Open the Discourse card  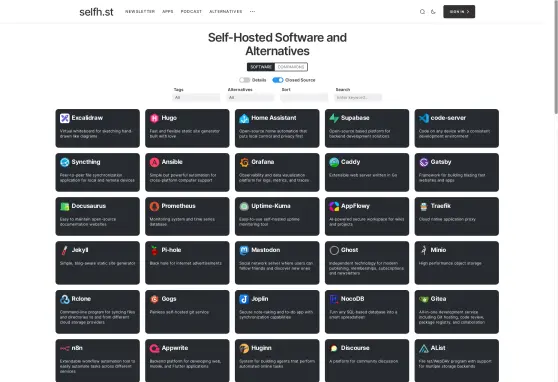(x=367, y=361)
